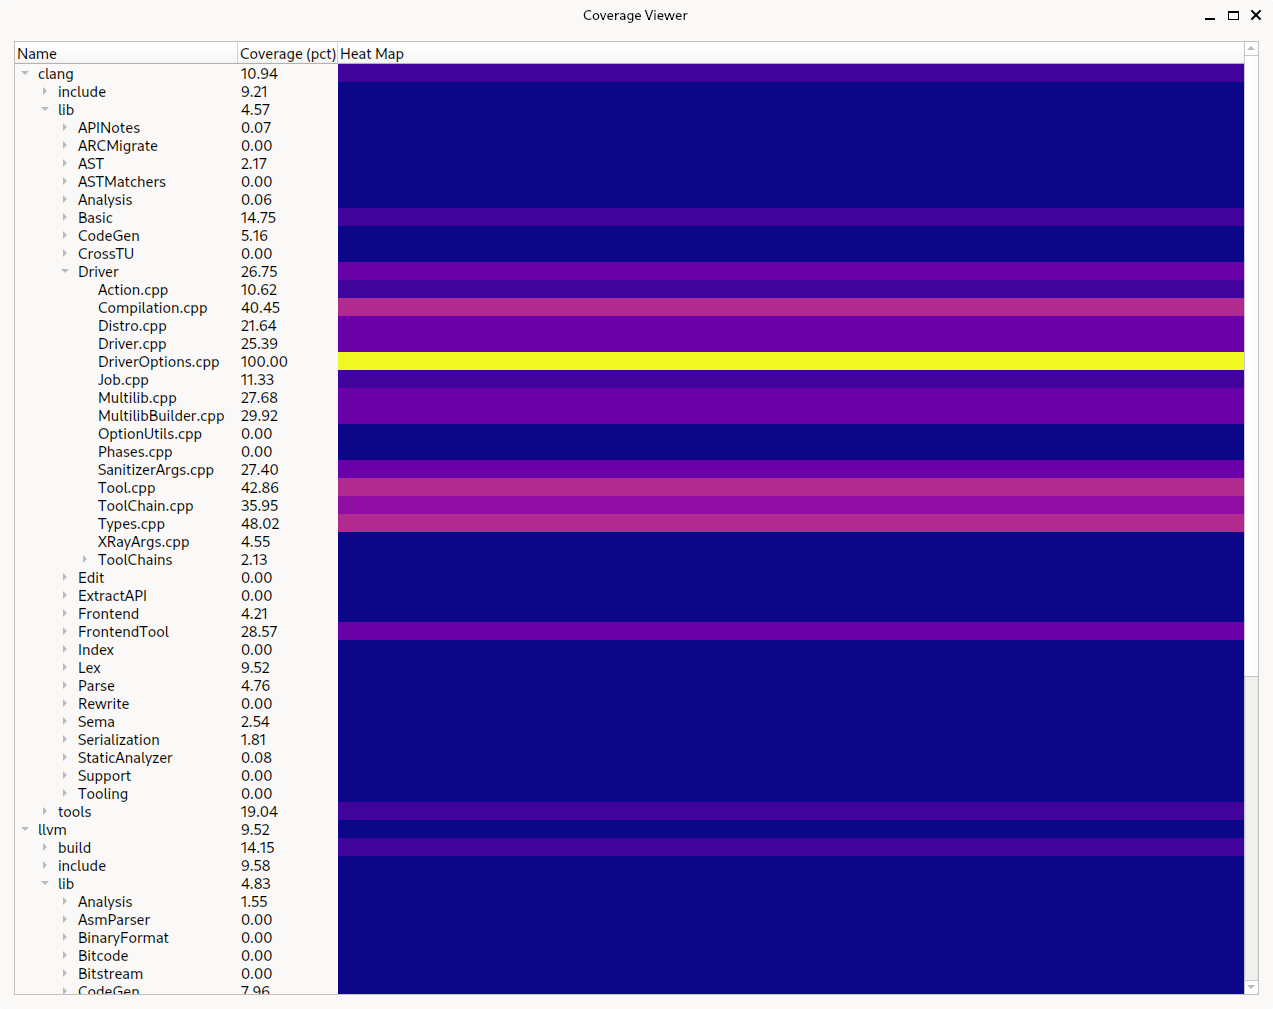The image size is (1273, 1009).
Task: Click the 48.02 coverage value
Action: pyautogui.click(x=260, y=523)
